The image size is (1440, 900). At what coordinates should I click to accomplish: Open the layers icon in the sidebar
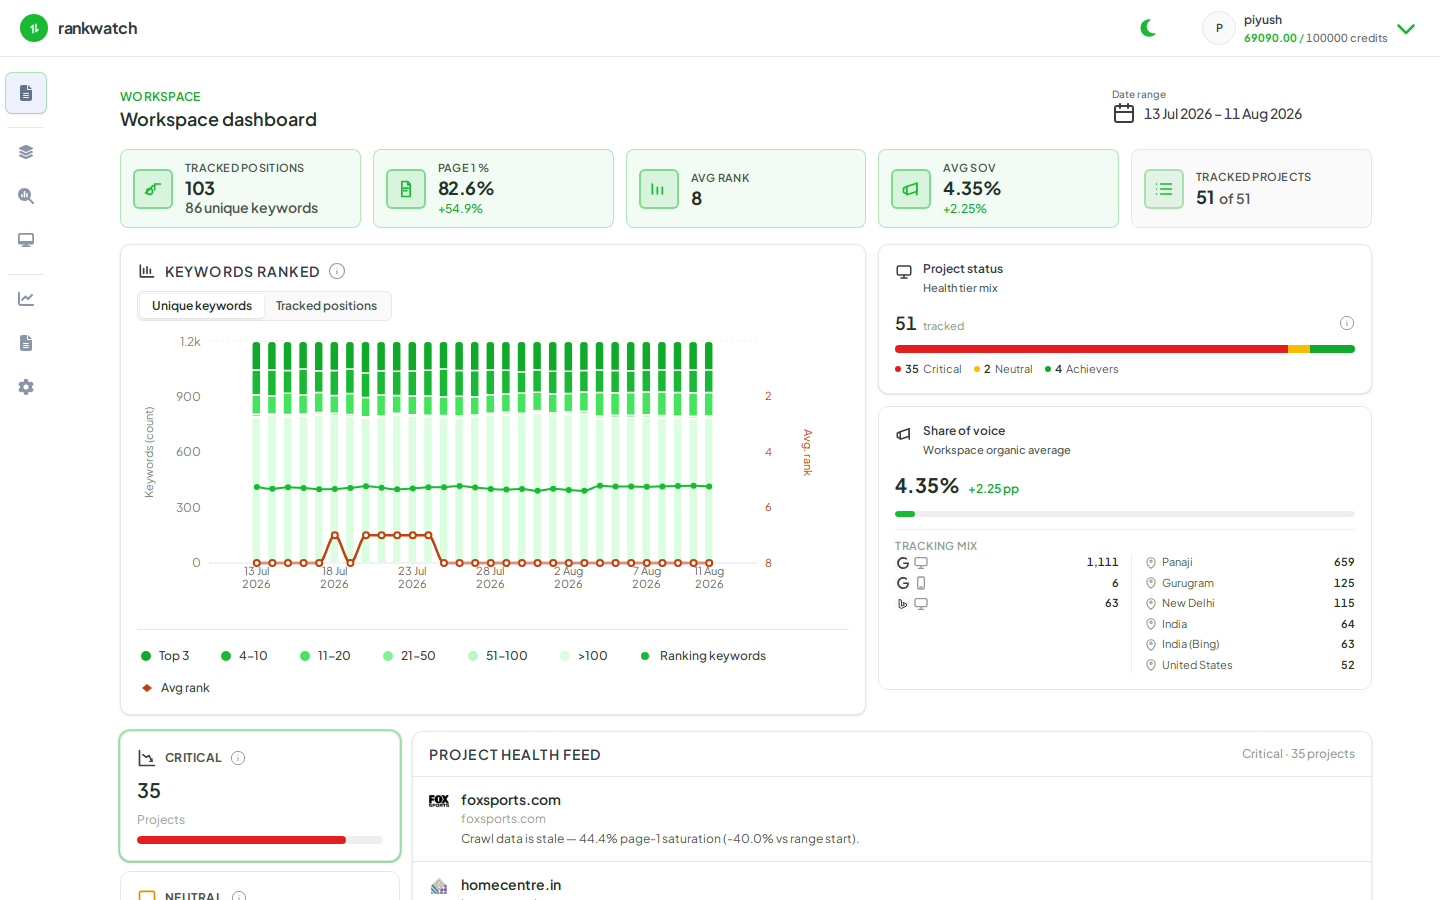click(x=26, y=152)
